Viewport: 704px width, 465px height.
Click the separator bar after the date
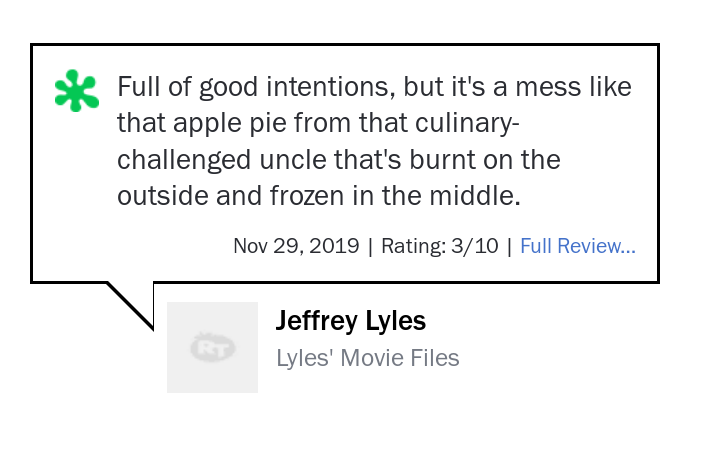point(370,246)
